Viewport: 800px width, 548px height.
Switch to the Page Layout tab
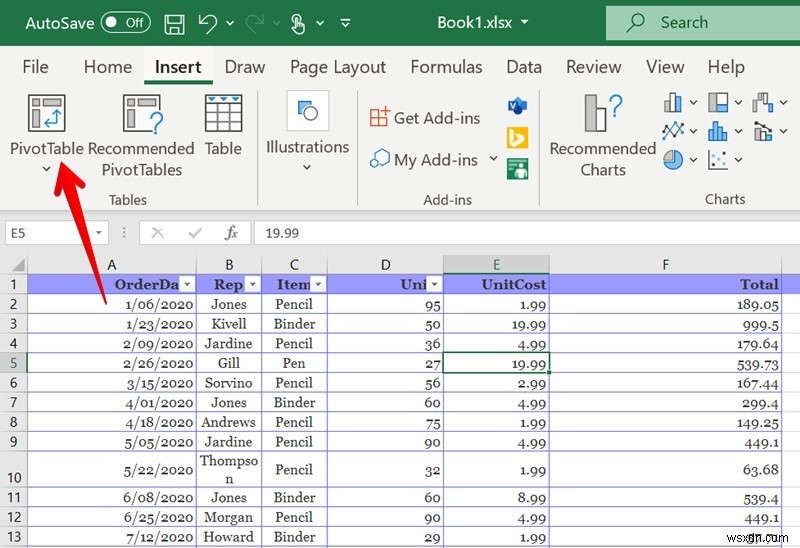tap(338, 67)
